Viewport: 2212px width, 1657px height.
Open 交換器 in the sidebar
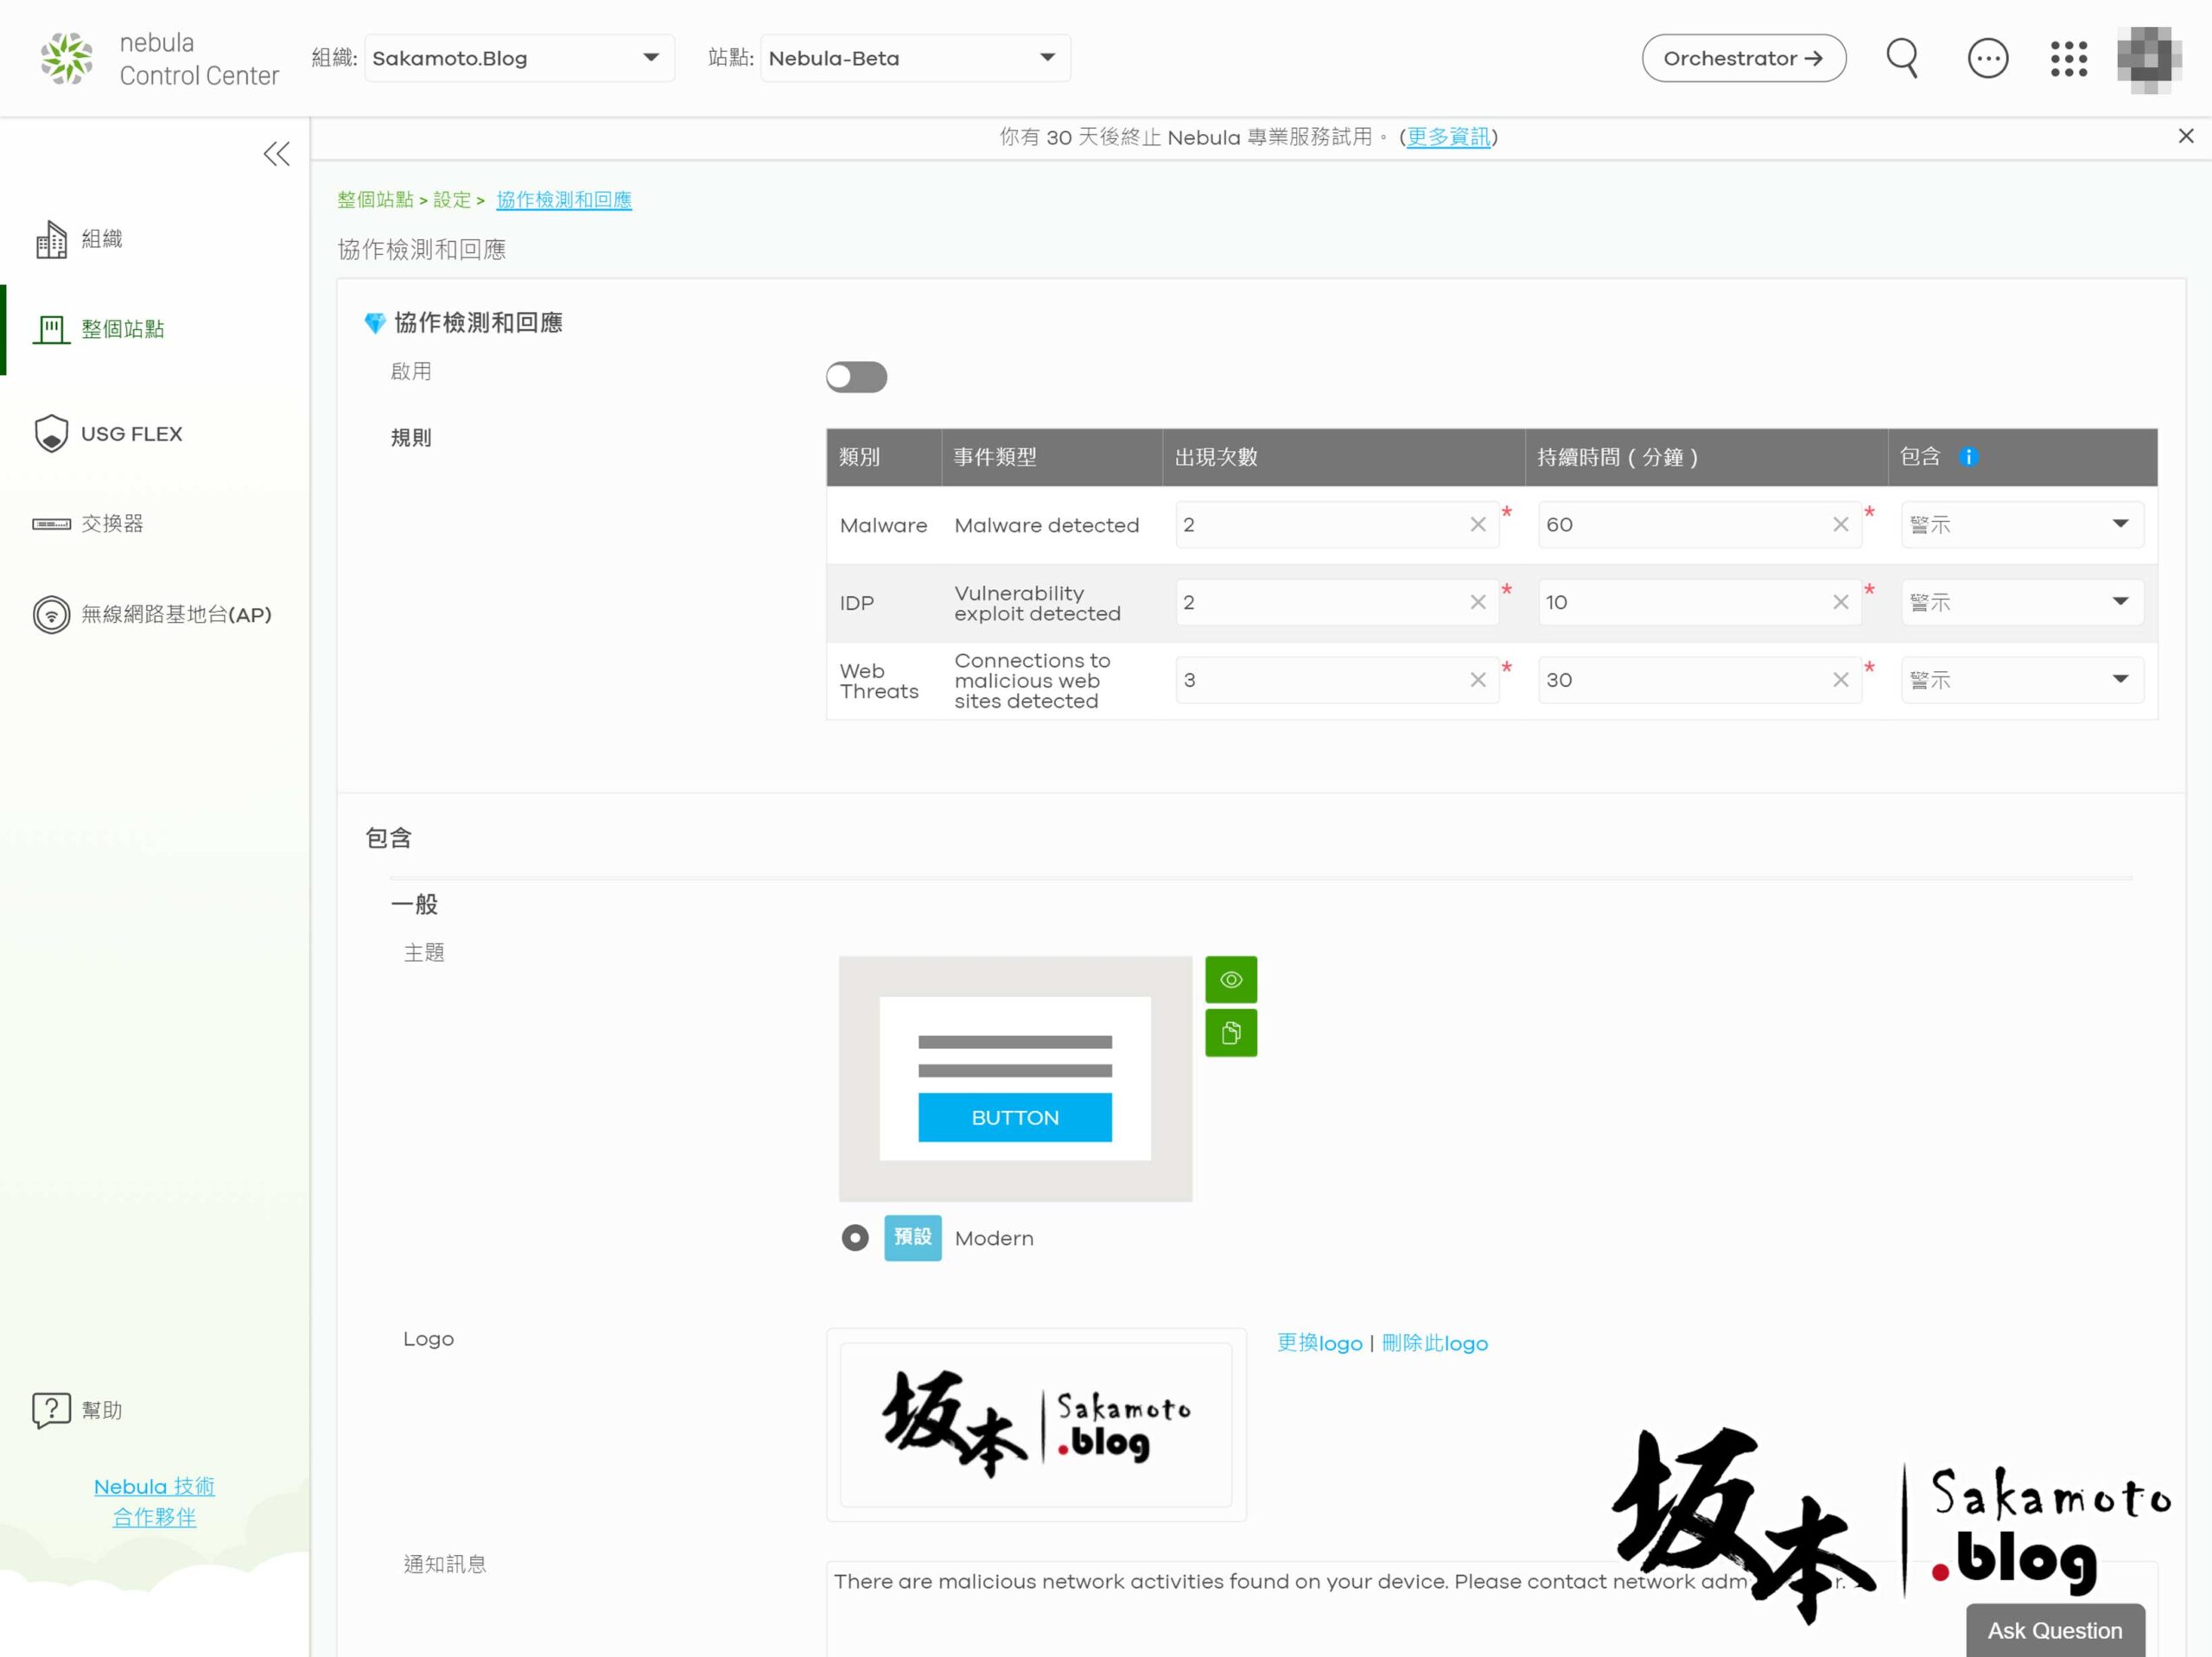click(x=112, y=524)
